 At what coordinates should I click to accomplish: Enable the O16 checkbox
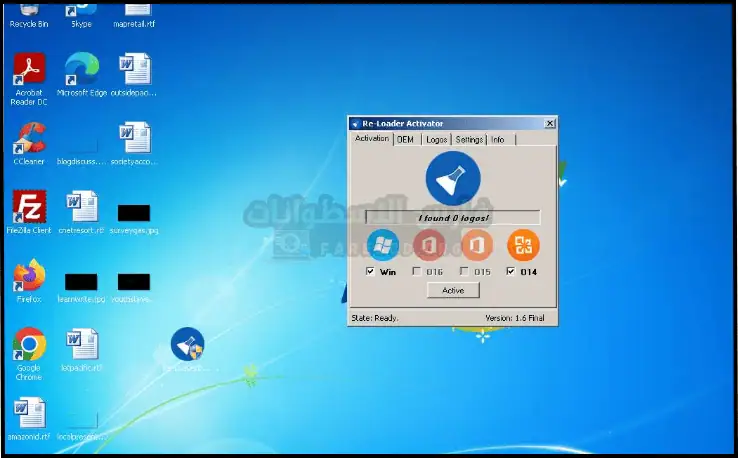tap(417, 272)
